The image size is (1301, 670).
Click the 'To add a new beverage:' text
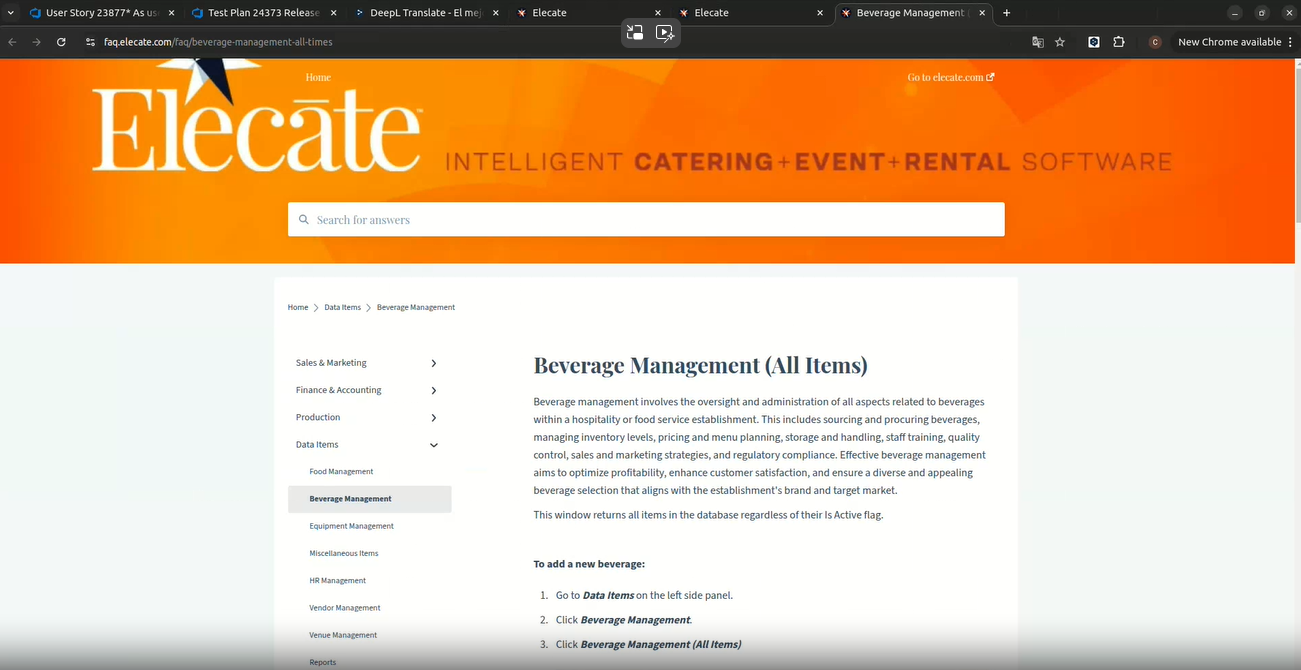pos(589,564)
